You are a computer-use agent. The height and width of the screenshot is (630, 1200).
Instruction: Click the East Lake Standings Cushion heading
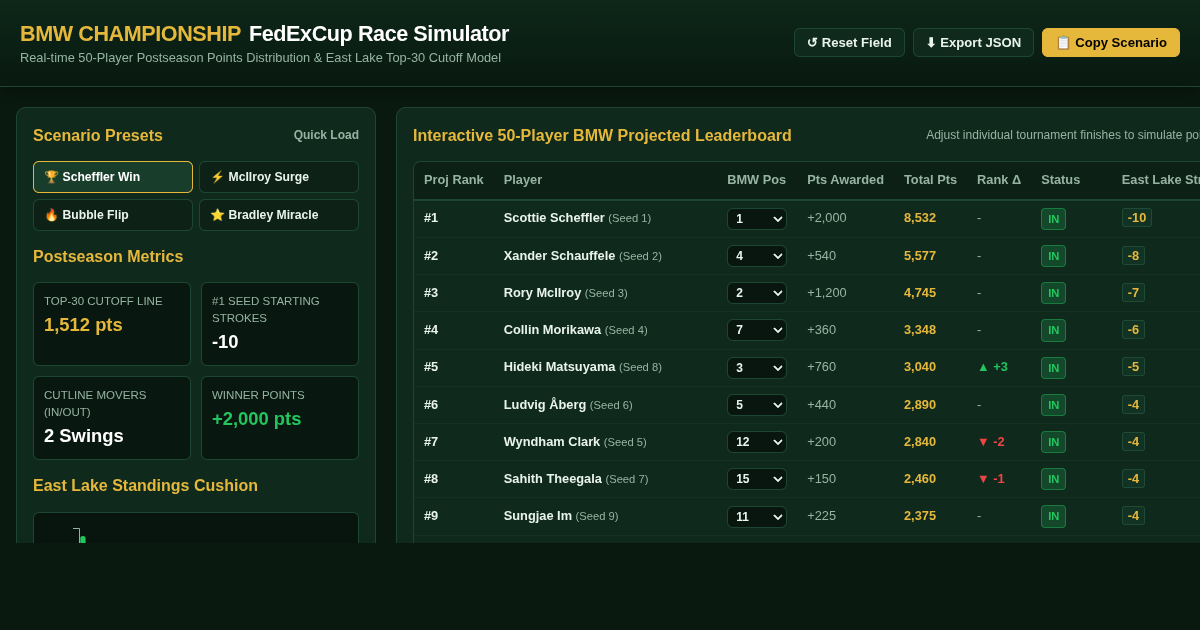tap(145, 486)
